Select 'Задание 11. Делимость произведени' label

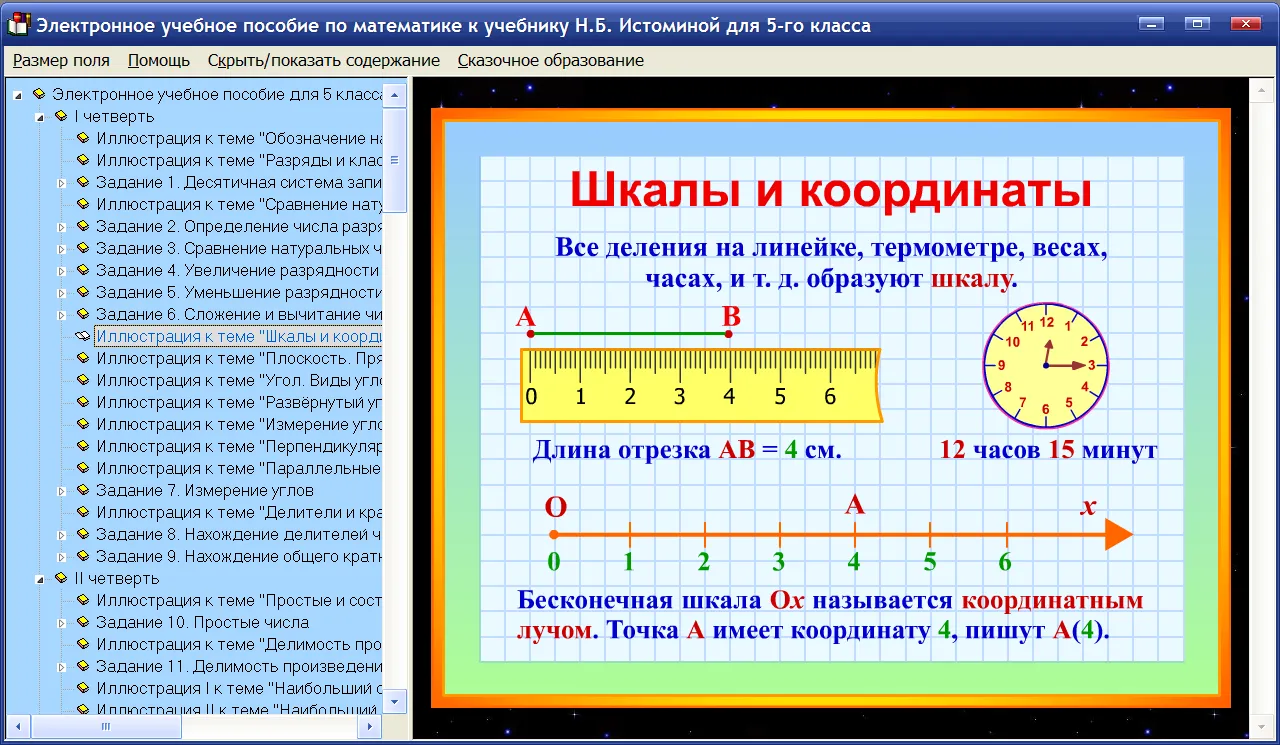click(x=239, y=666)
